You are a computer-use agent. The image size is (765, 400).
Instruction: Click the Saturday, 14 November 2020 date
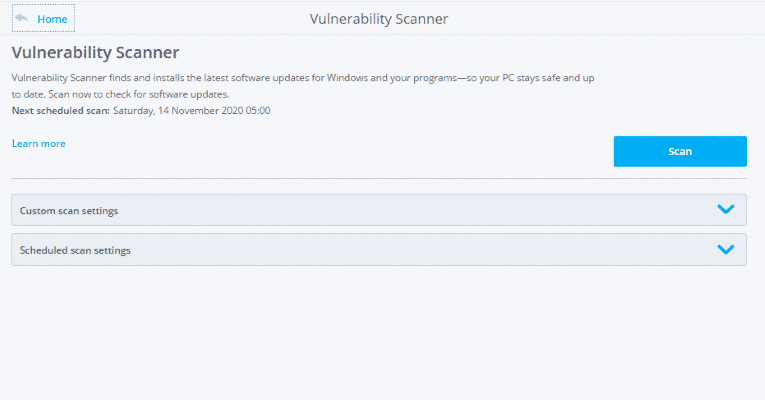pos(178,111)
